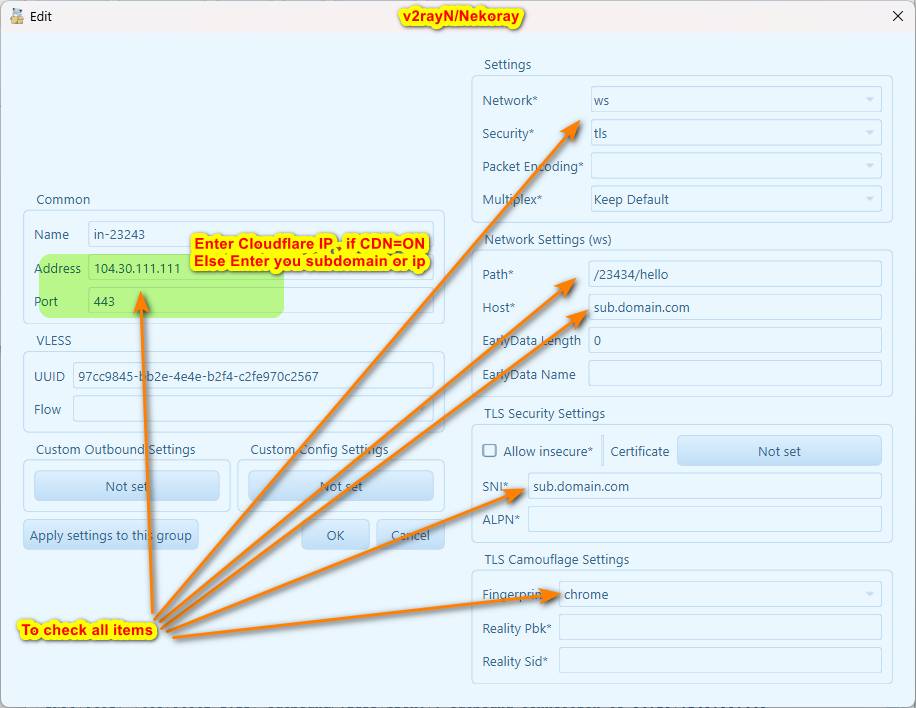Click the Certificate Not set button
The image size is (916, 708).
point(779,451)
